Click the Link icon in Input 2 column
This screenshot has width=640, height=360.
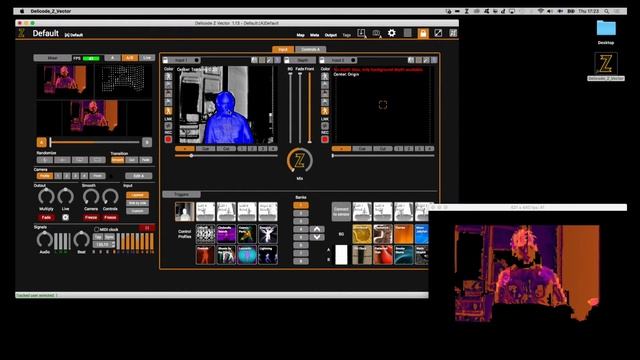324,126
